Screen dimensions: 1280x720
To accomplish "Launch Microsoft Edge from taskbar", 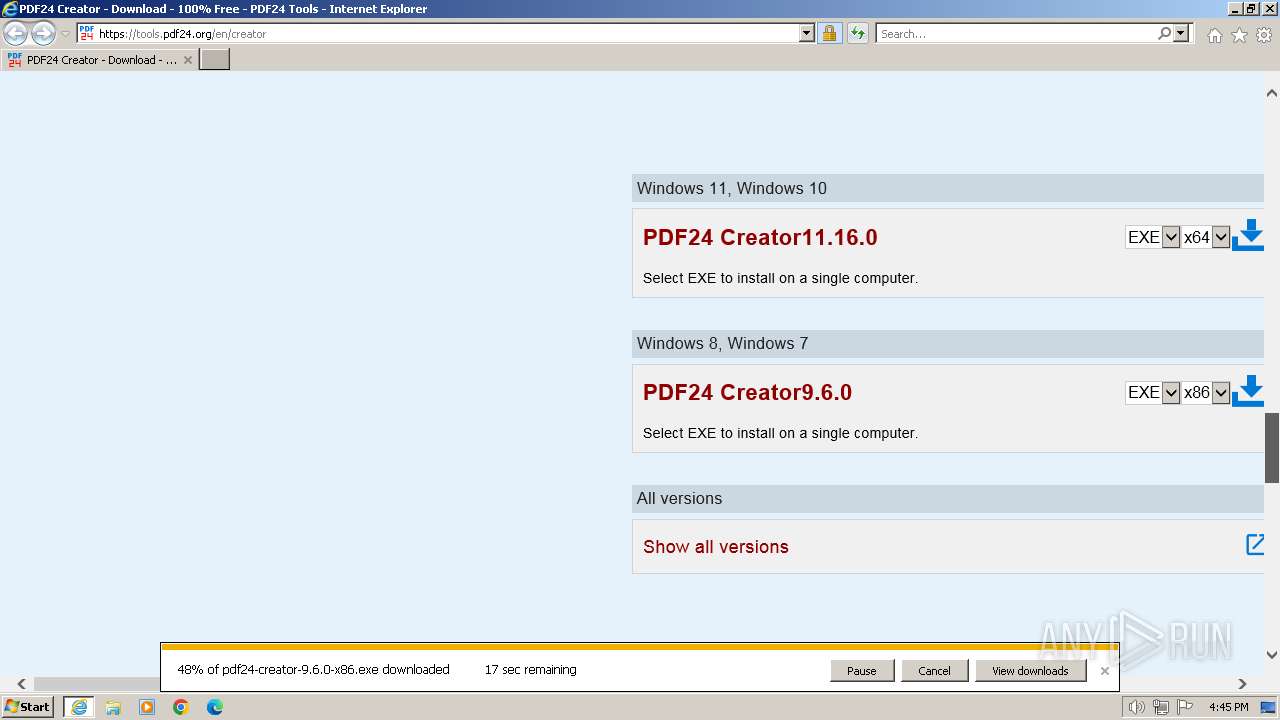I will tap(215, 707).
